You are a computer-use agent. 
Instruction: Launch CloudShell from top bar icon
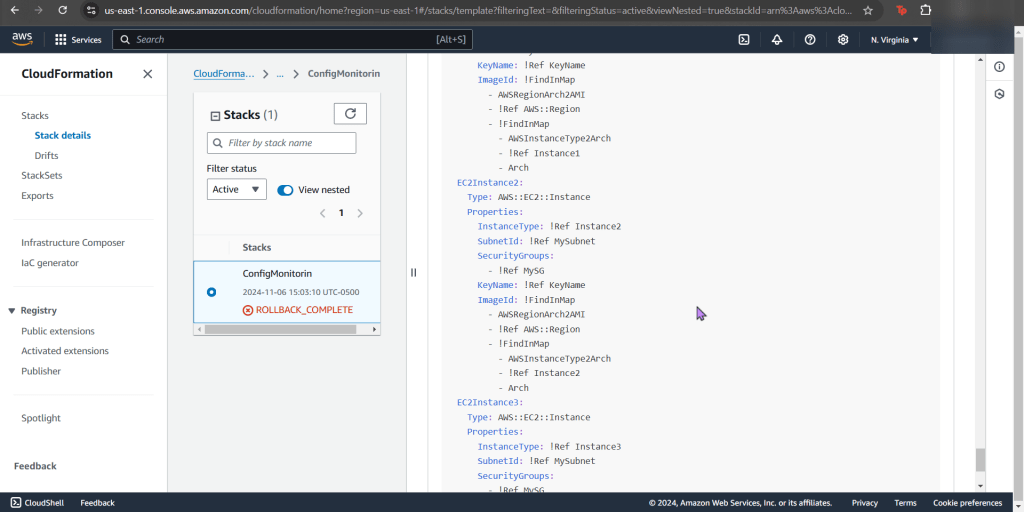(744, 40)
